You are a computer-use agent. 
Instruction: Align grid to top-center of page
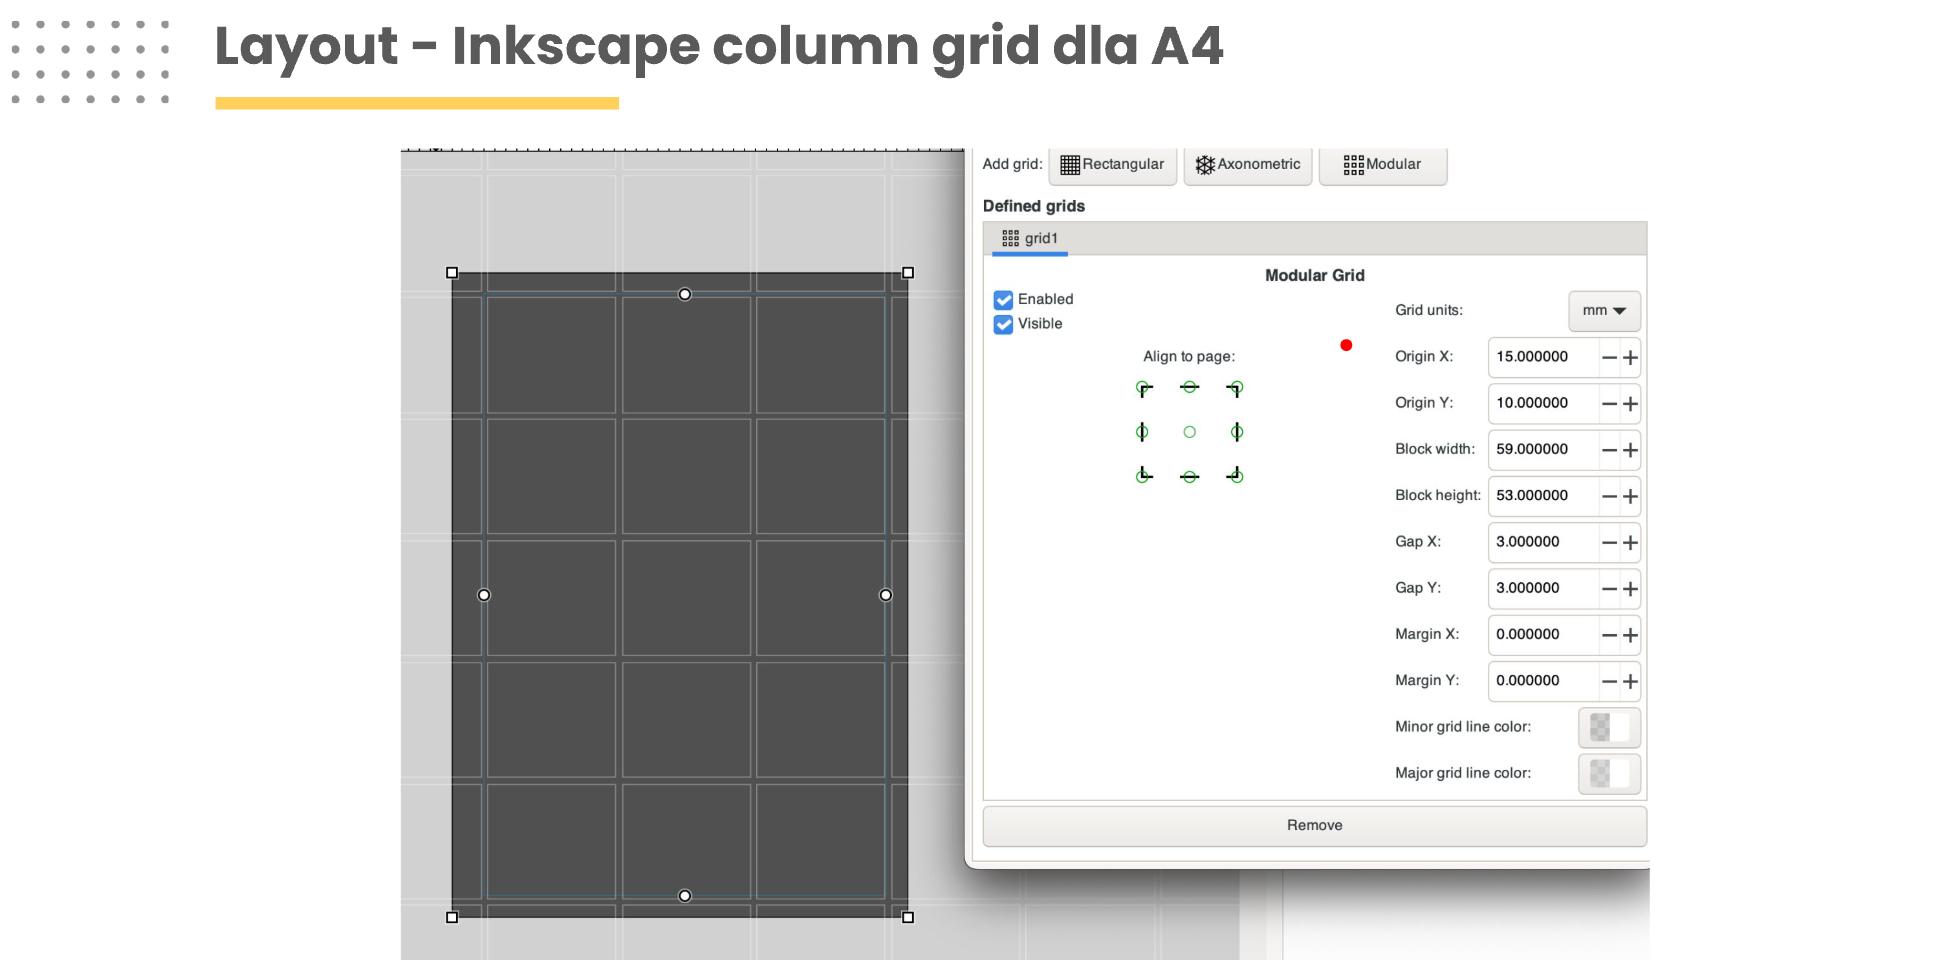[1189, 388]
